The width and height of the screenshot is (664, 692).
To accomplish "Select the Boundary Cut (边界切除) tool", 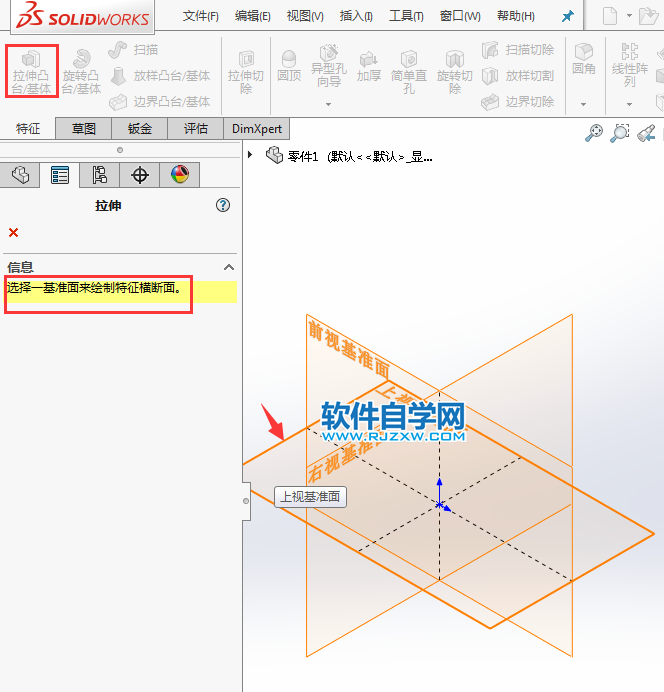I will pyautogui.click(x=518, y=102).
